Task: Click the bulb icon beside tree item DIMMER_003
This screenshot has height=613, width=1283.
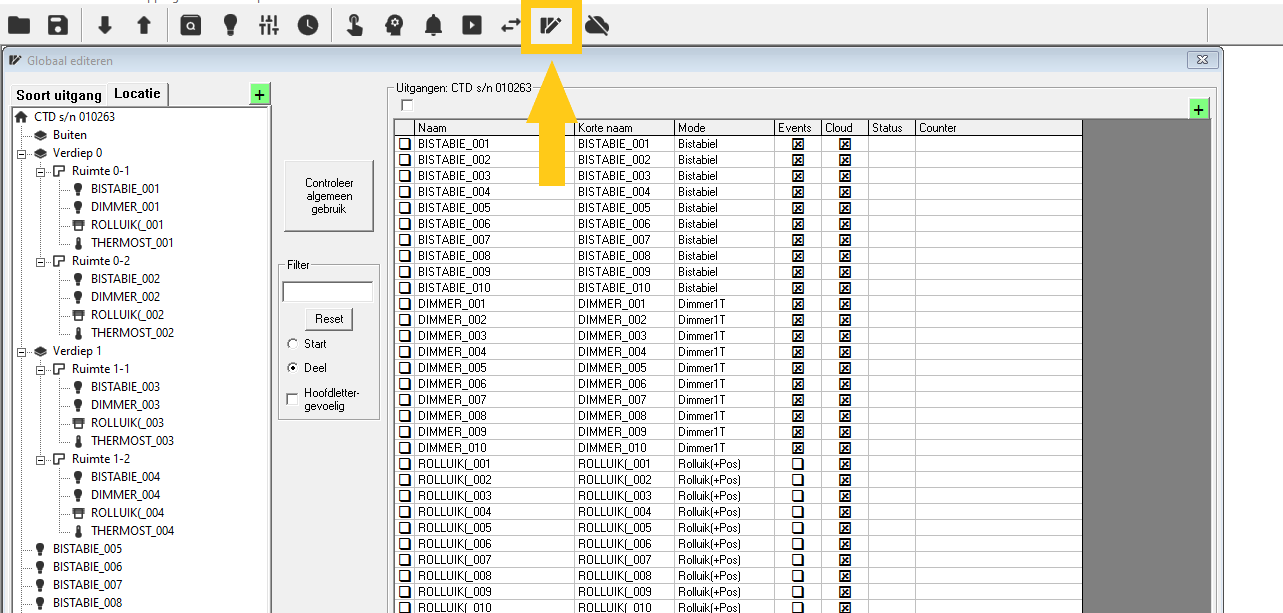Action: [x=78, y=405]
